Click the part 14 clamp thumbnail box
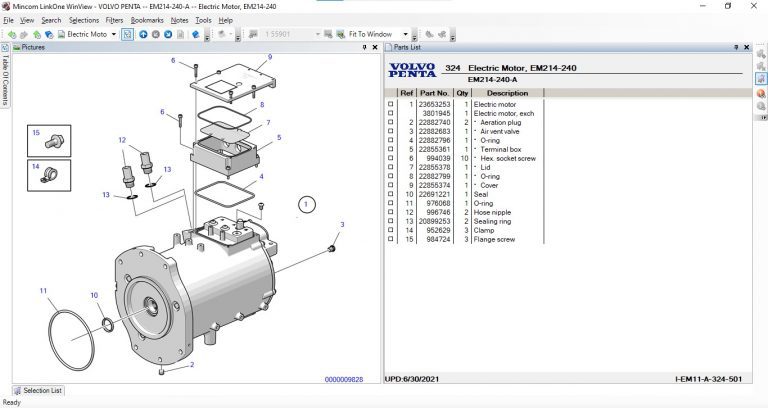Viewport: 768px width, 408px height. 49,175
